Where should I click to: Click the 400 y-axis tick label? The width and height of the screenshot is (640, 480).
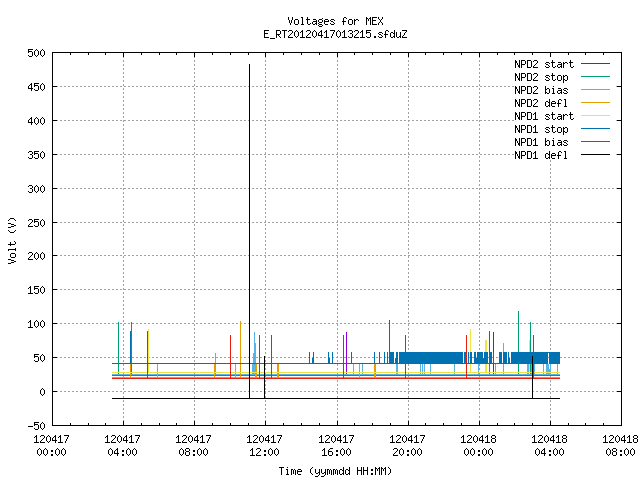36,121
